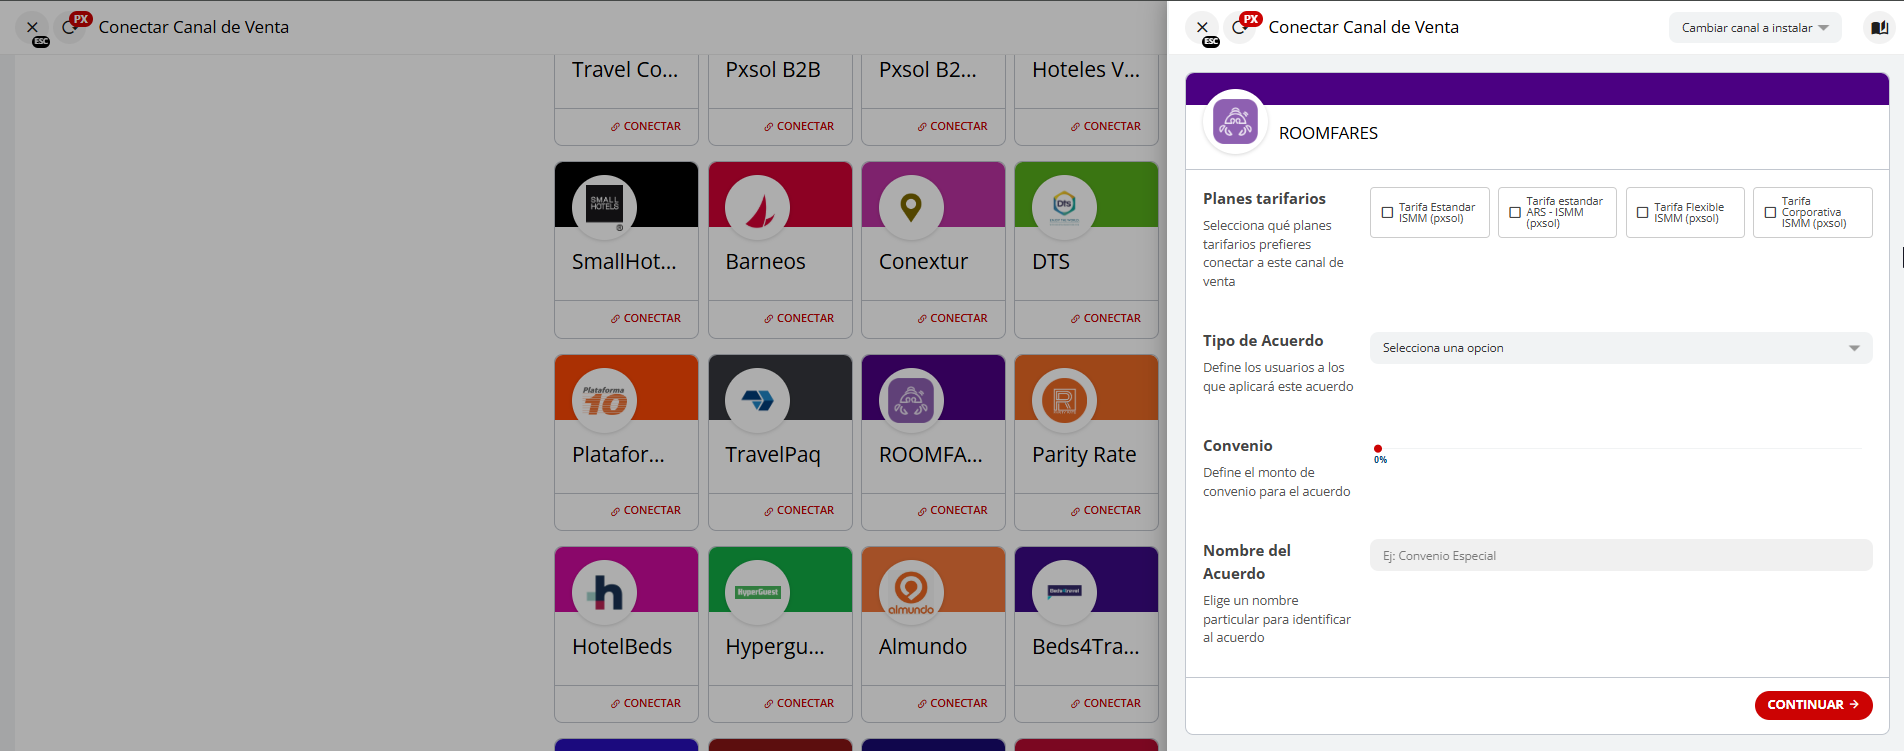The height and width of the screenshot is (751, 1904).
Task: Open Tipo de Acuerdo select dropdown
Action: pos(1621,348)
